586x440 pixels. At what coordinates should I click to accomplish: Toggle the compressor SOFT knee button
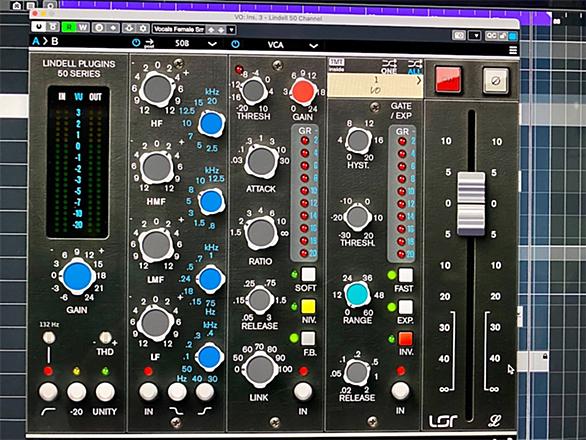[x=308, y=274]
